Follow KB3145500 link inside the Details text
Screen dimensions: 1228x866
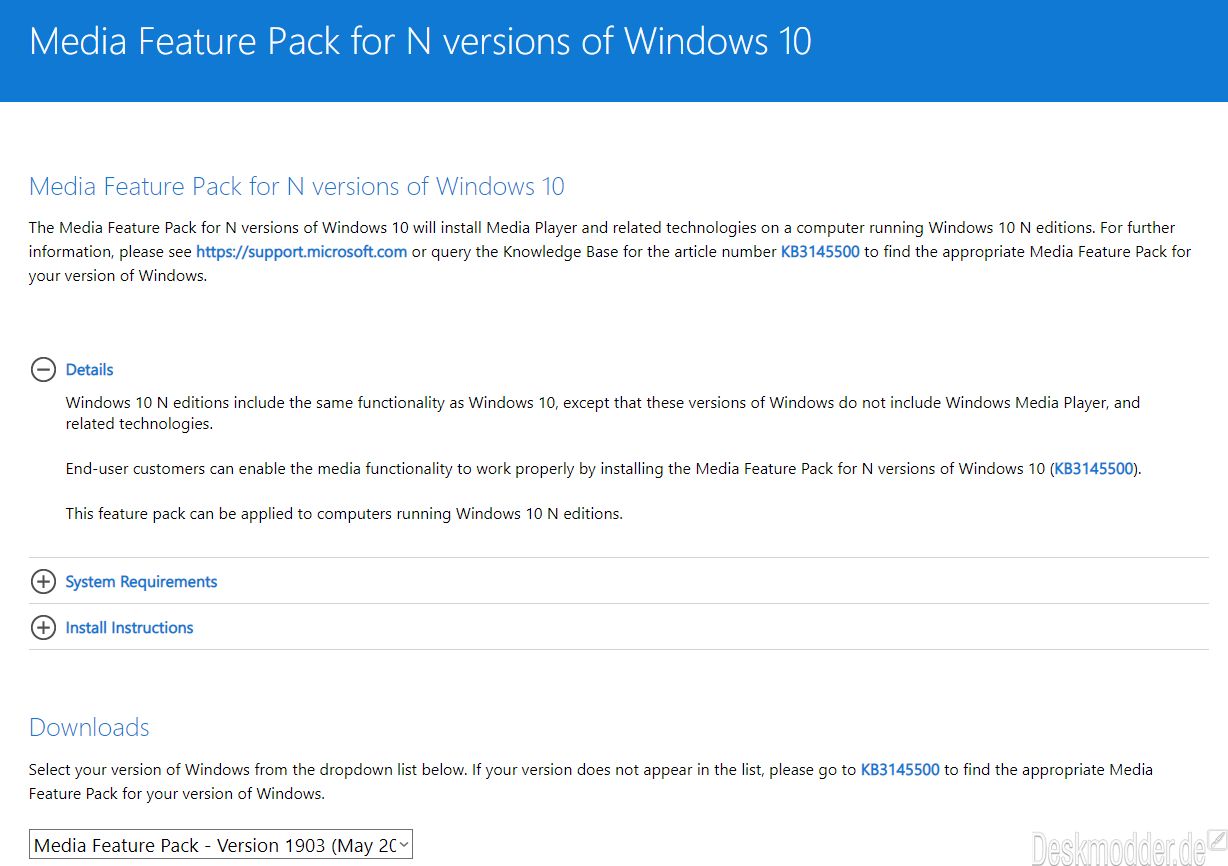coord(1095,468)
